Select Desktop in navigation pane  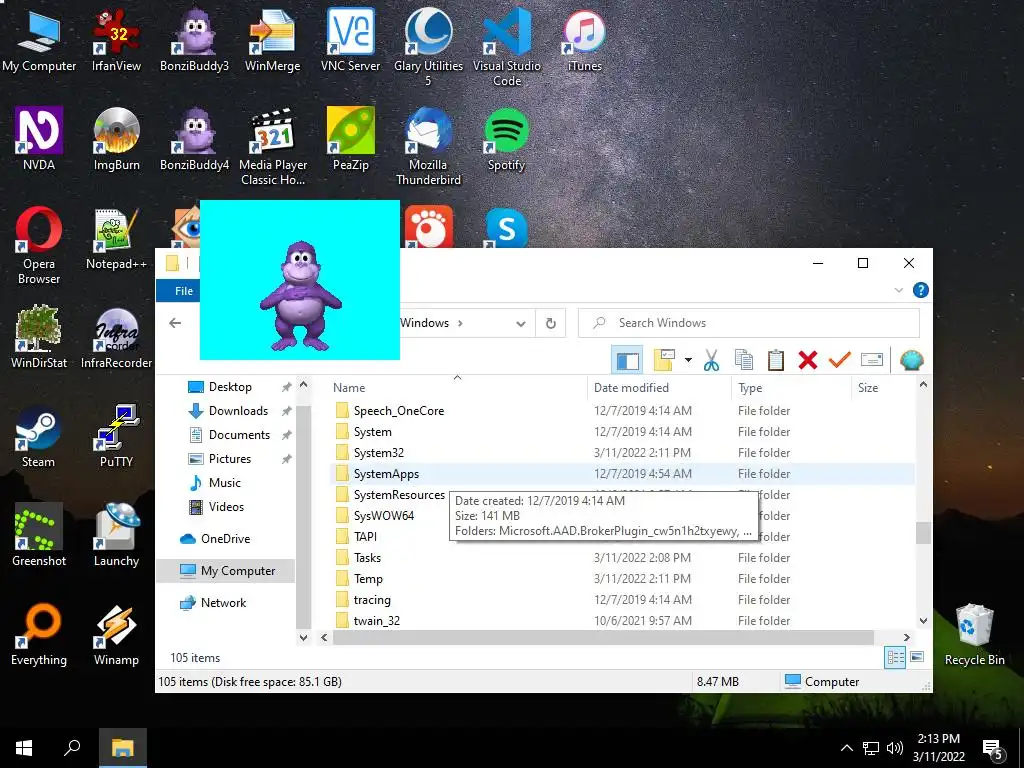click(230, 387)
